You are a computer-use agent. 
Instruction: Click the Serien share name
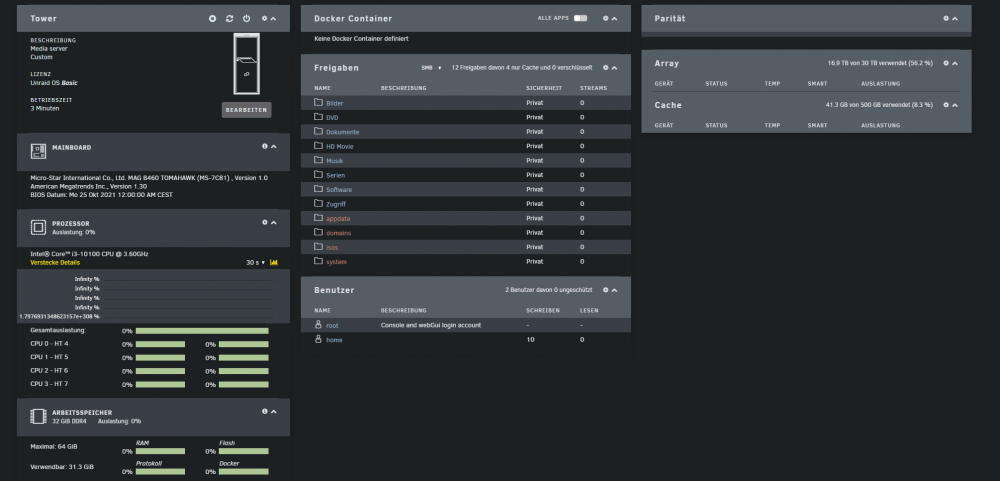335,175
